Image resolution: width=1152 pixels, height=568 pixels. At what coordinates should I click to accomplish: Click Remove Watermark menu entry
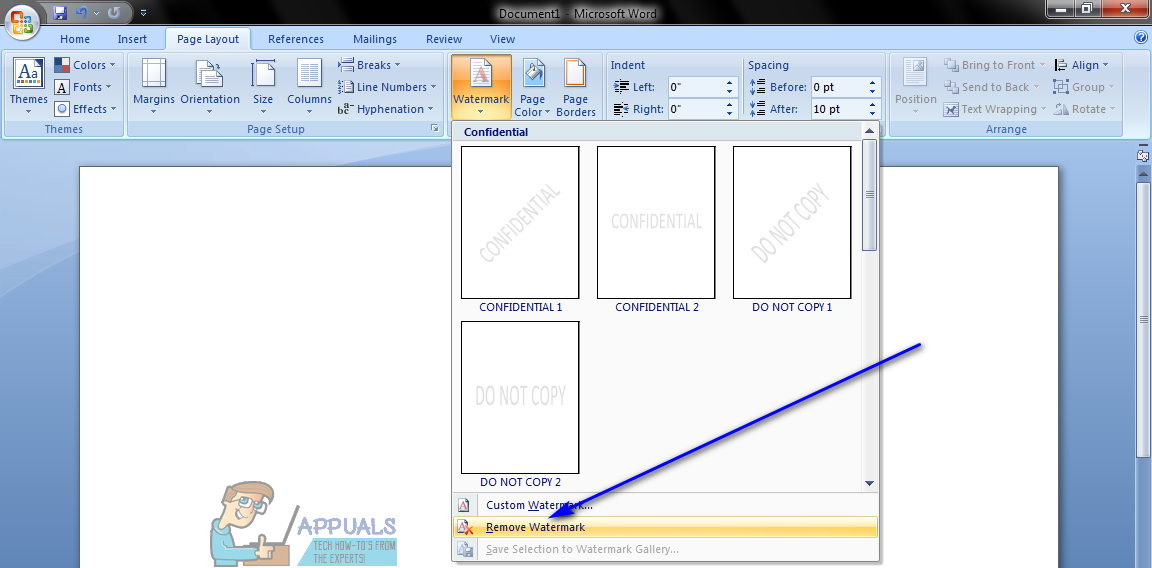[666, 527]
